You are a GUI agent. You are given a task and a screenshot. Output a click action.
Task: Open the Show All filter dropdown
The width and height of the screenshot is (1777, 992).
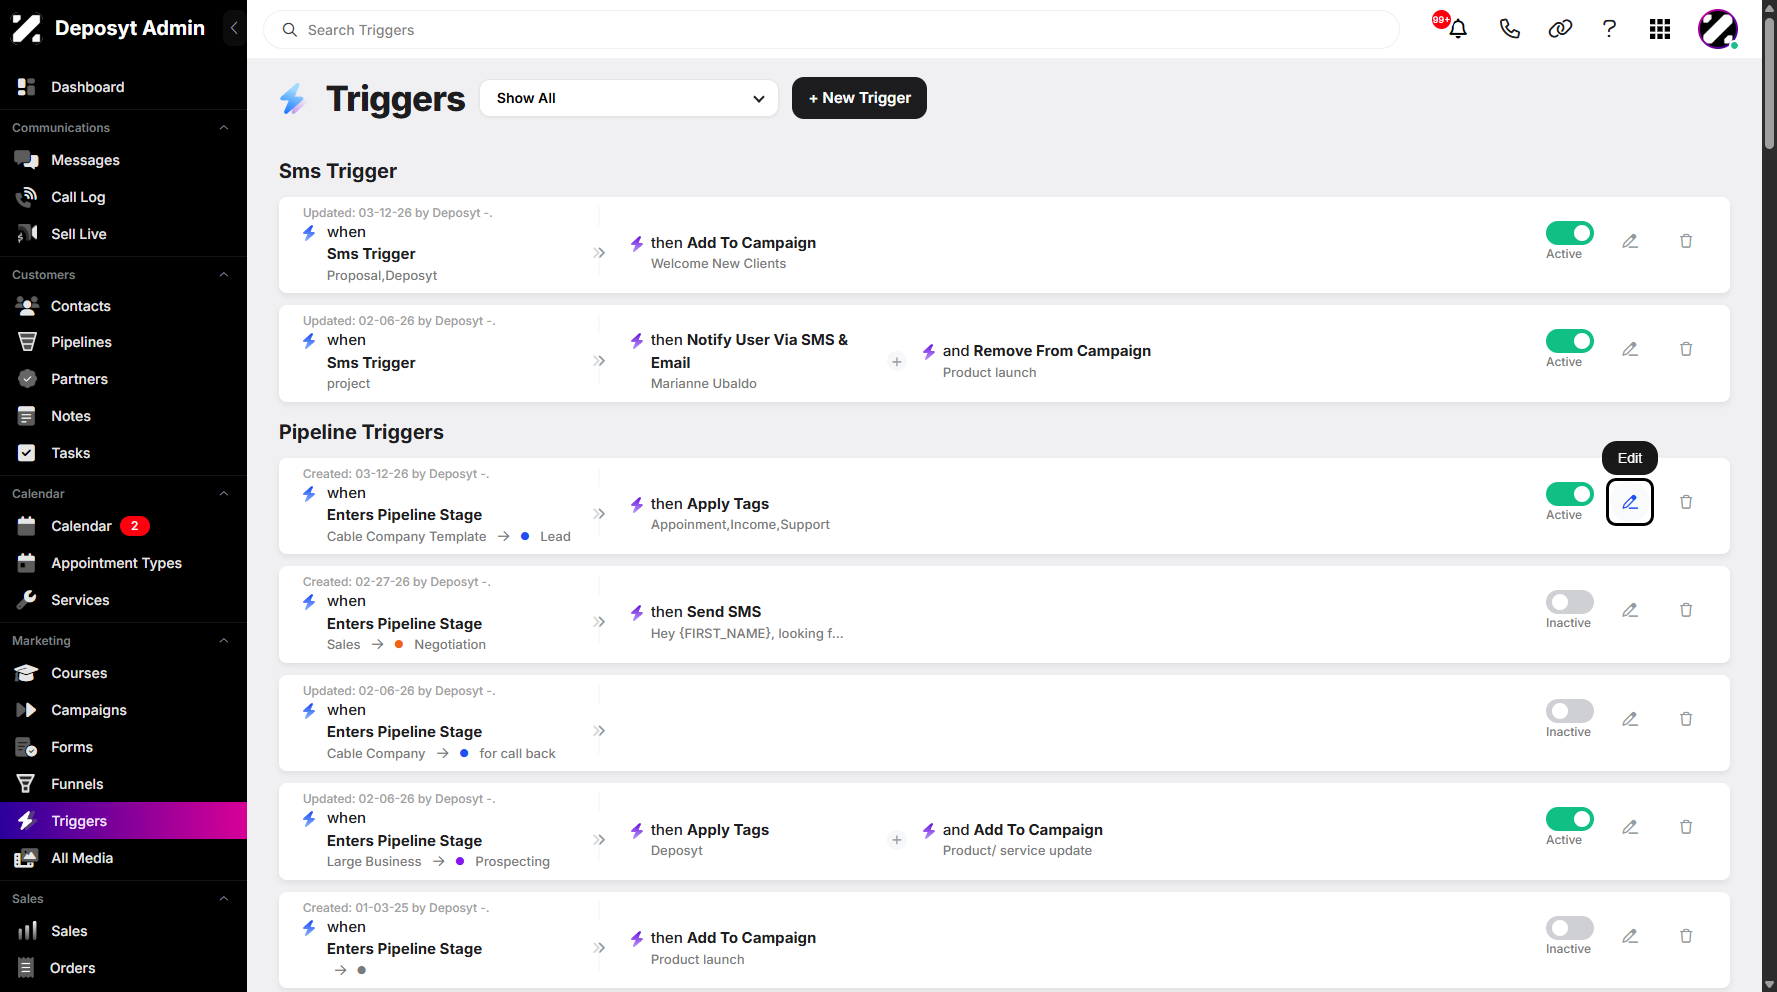point(629,98)
